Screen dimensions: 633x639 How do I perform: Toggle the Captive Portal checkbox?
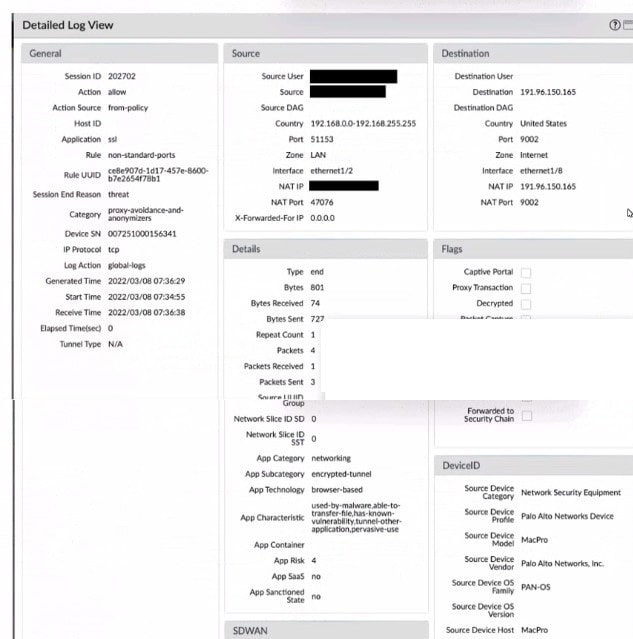tap(526, 273)
